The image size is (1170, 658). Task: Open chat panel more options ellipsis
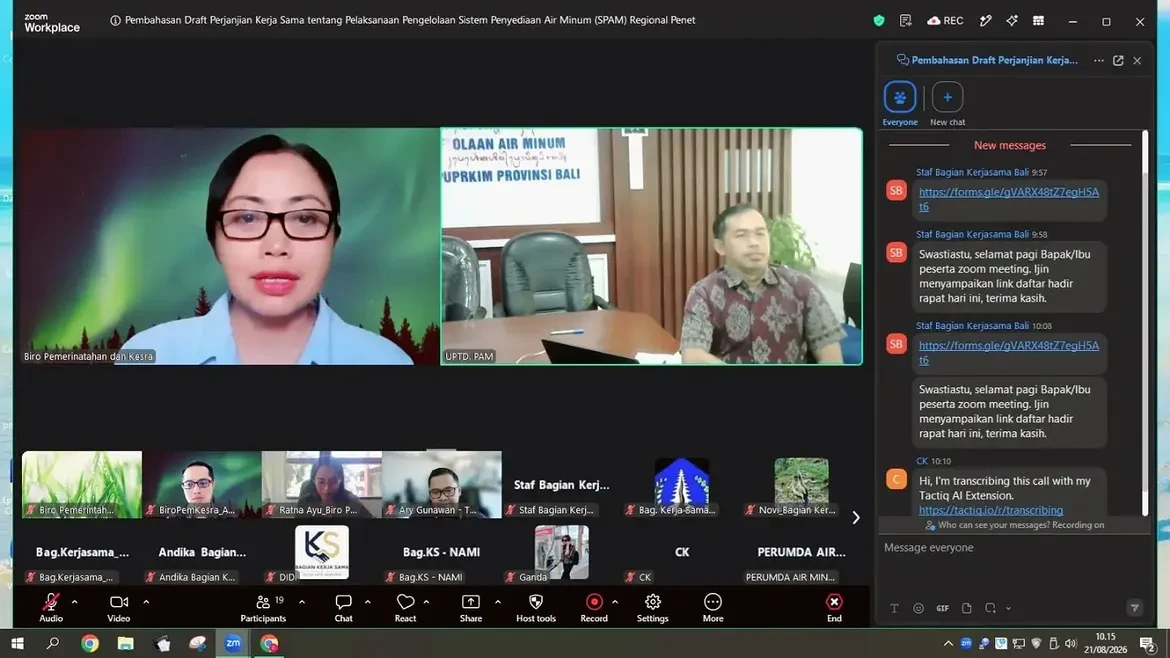click(x=1099, y=60)
